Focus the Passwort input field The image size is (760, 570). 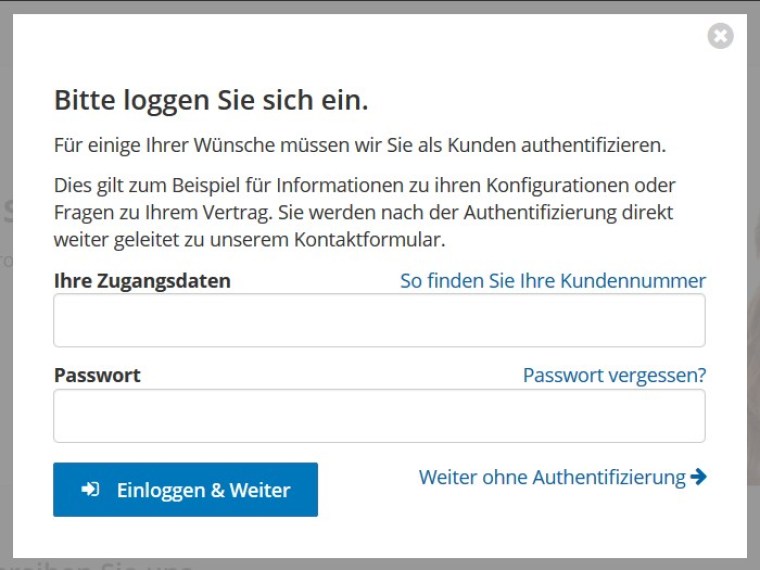pos(379,416)
